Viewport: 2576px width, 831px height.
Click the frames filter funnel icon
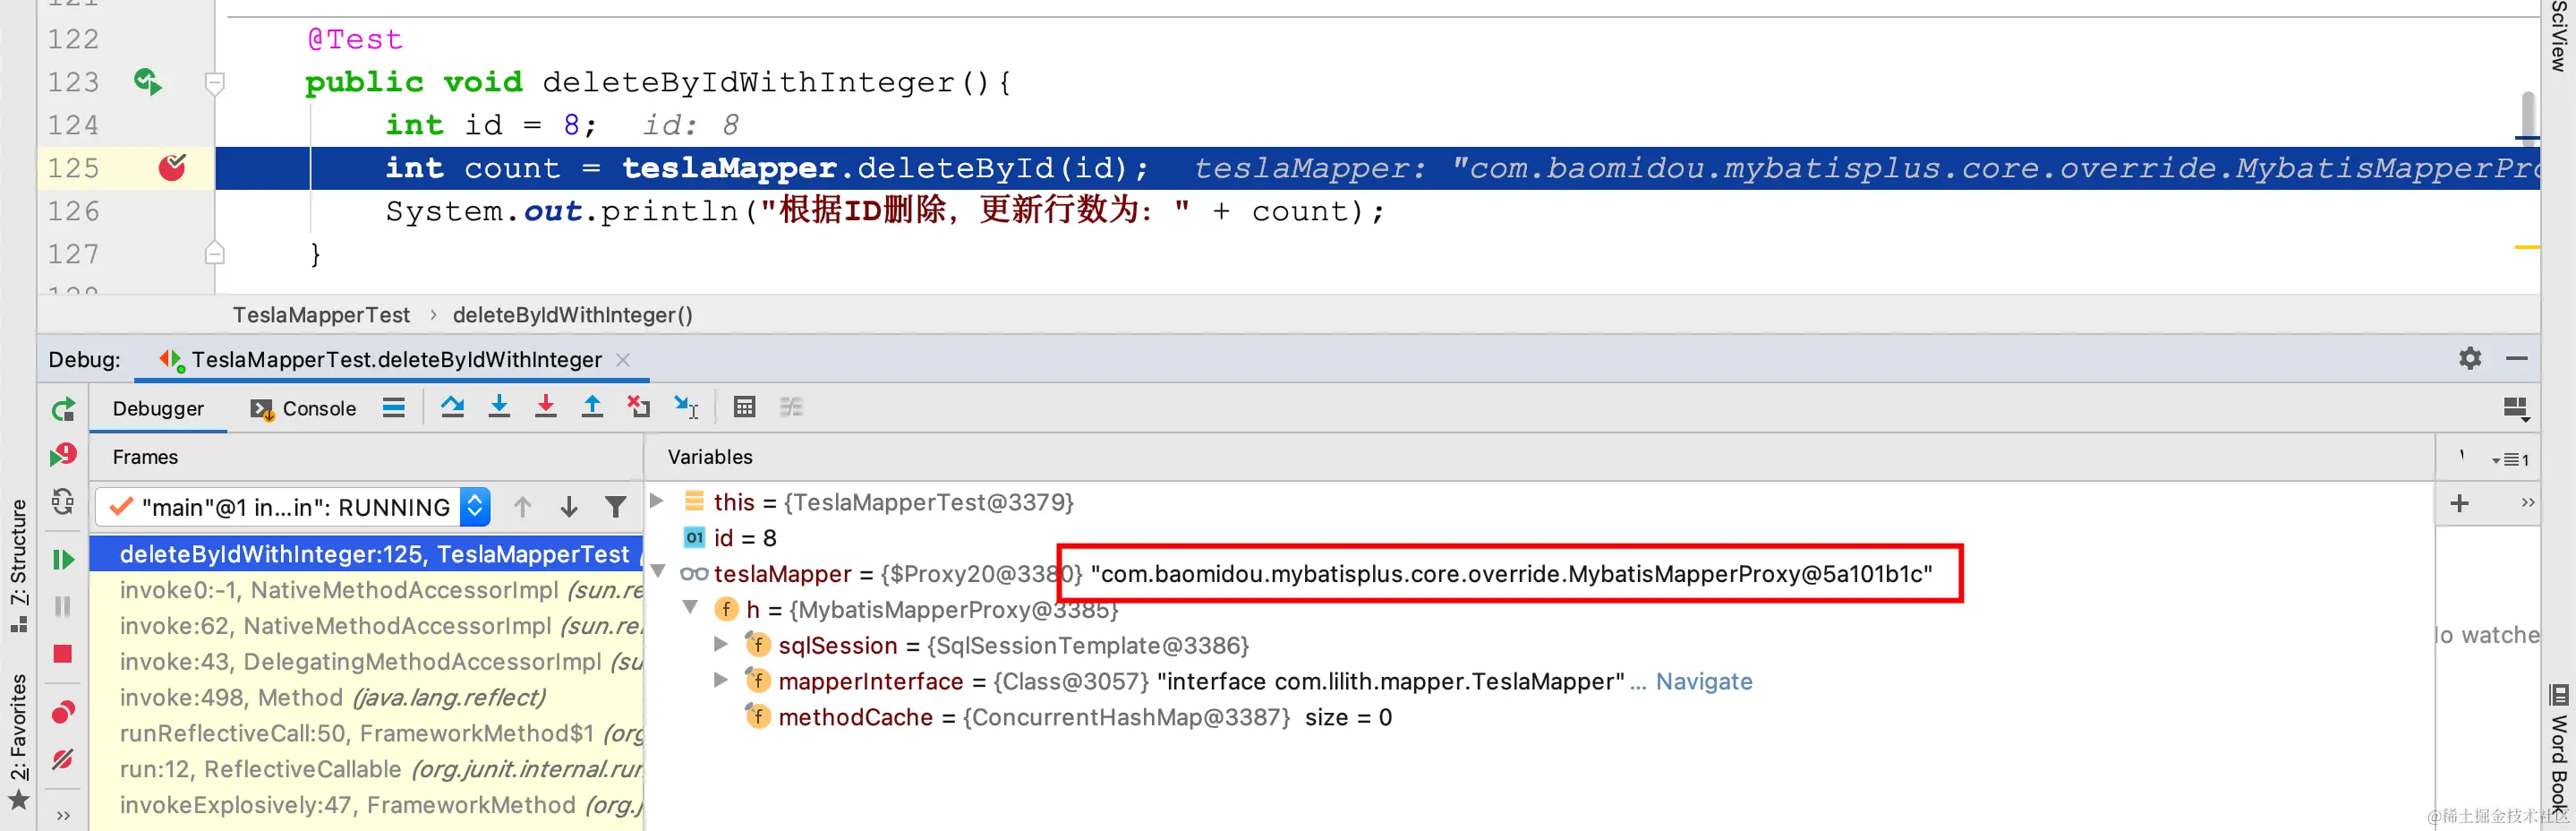[616, 507]
